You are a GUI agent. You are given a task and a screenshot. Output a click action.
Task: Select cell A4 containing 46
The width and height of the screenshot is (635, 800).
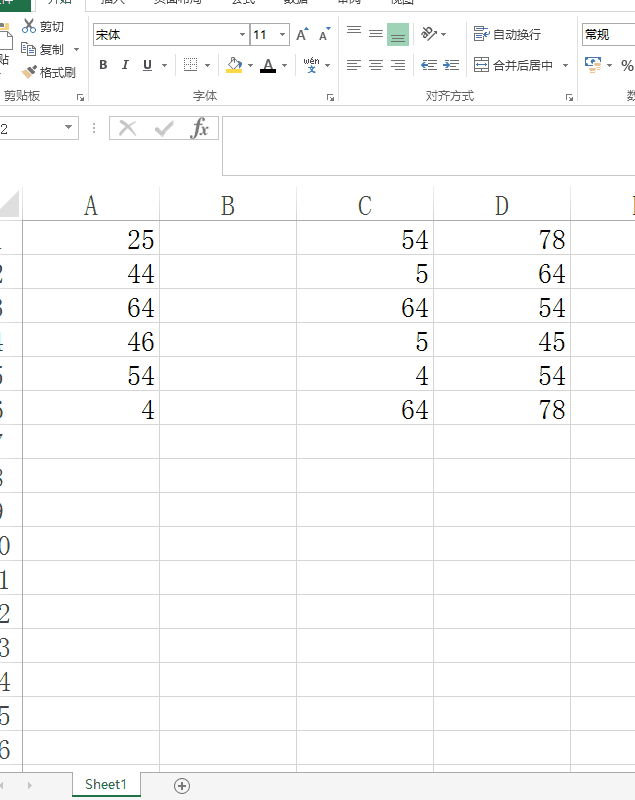91,340
